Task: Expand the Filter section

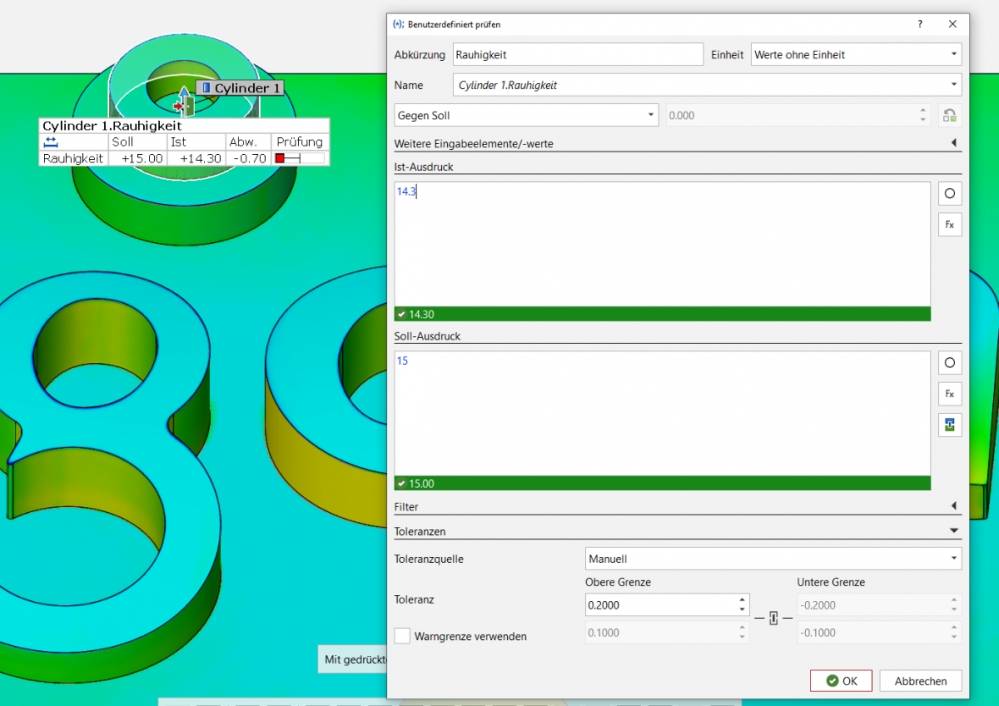Action: click(954, 507)
